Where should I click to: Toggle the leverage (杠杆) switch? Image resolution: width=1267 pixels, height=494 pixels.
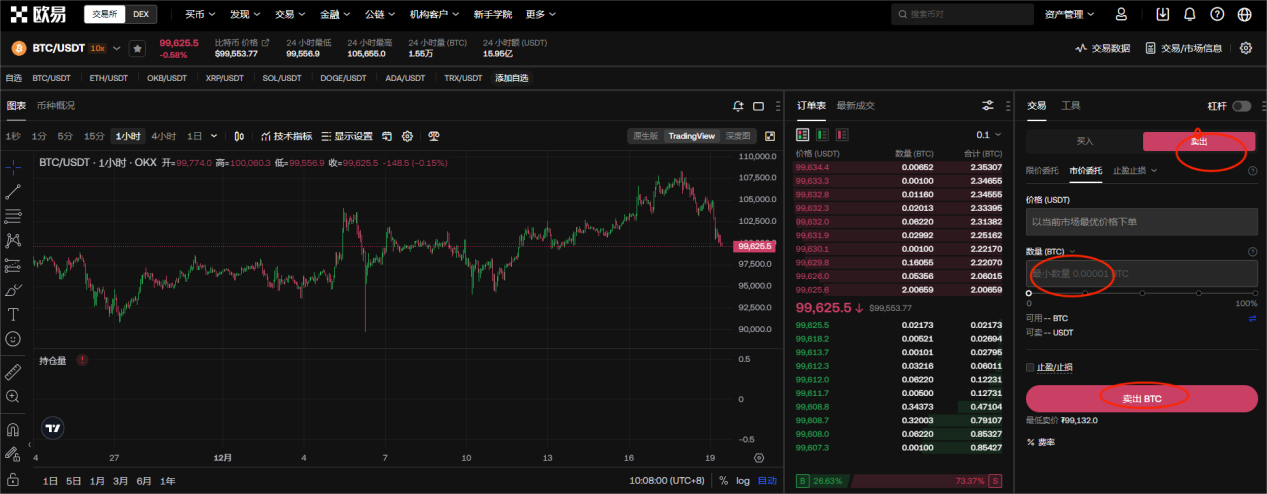1241,106
